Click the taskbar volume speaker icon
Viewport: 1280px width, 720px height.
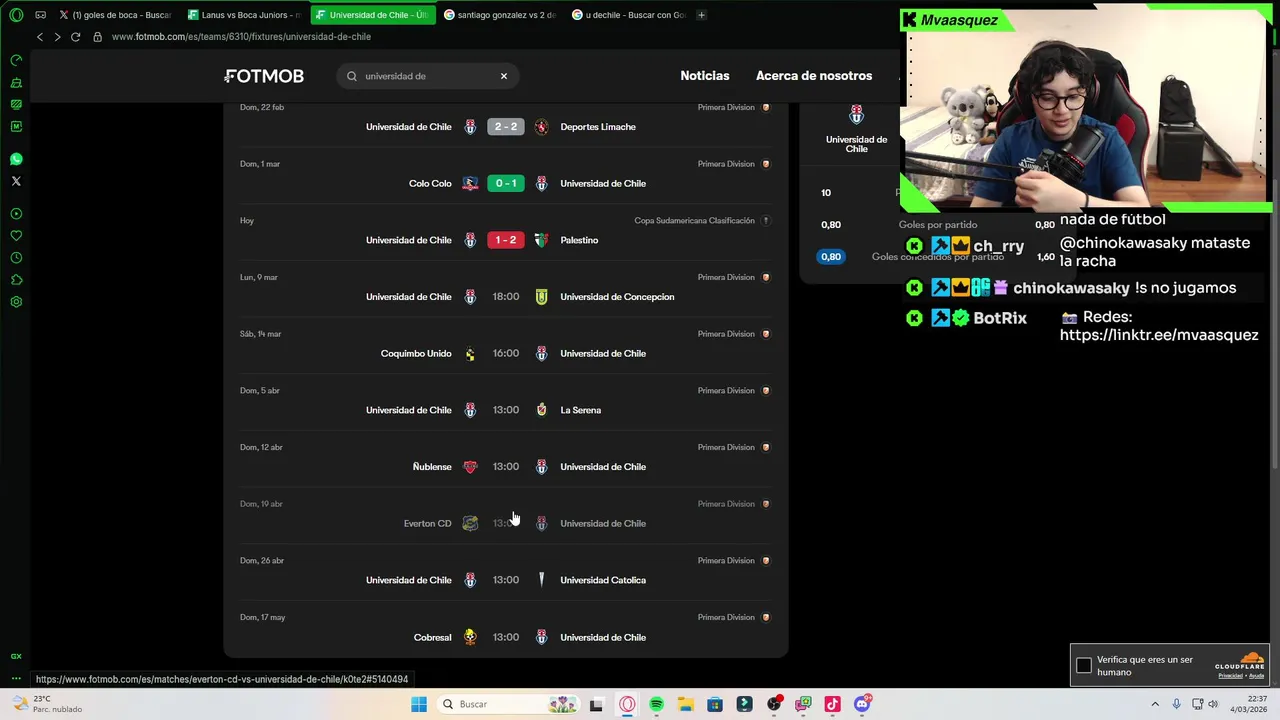click(x=1213, y=704)
